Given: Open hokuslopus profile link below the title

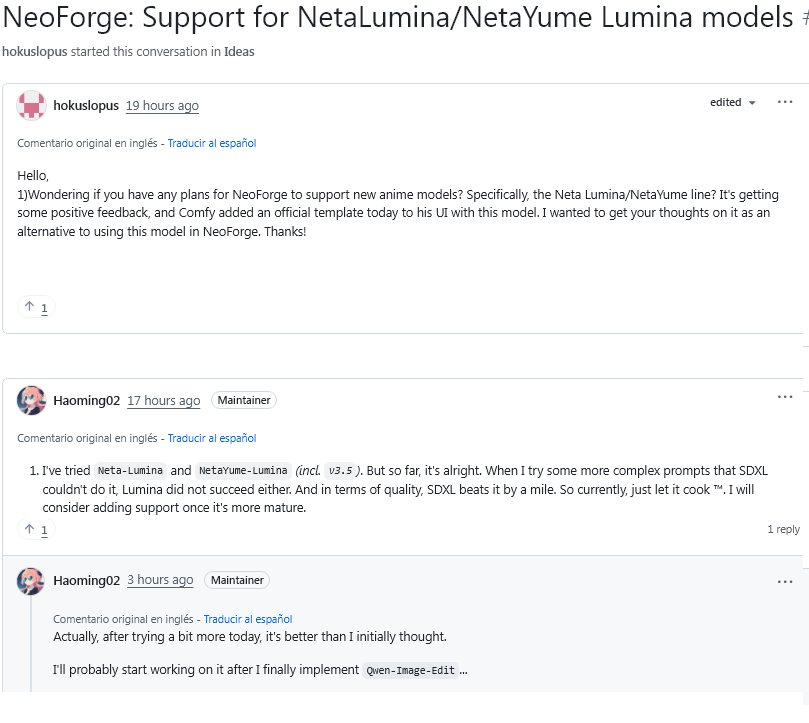Looking at the screenshot, I should tap(34, 52).
